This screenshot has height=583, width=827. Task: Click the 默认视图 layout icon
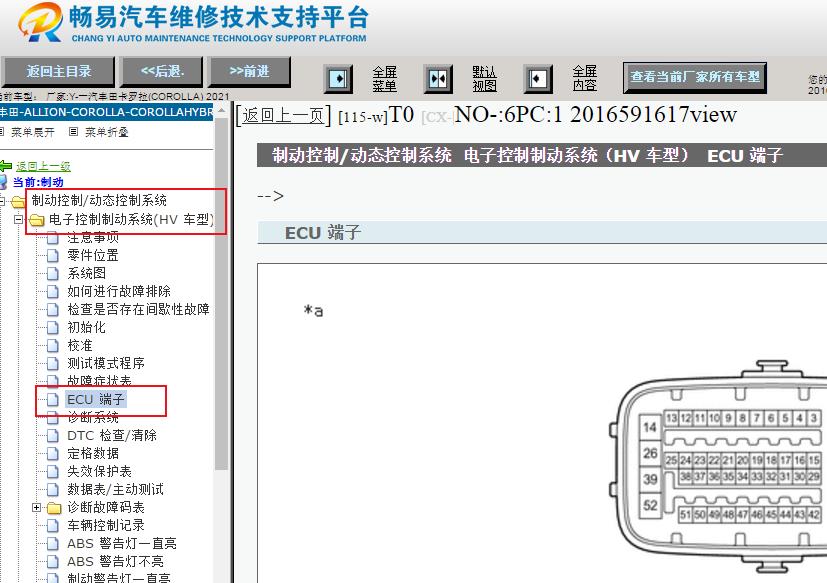tap(438, 79)
